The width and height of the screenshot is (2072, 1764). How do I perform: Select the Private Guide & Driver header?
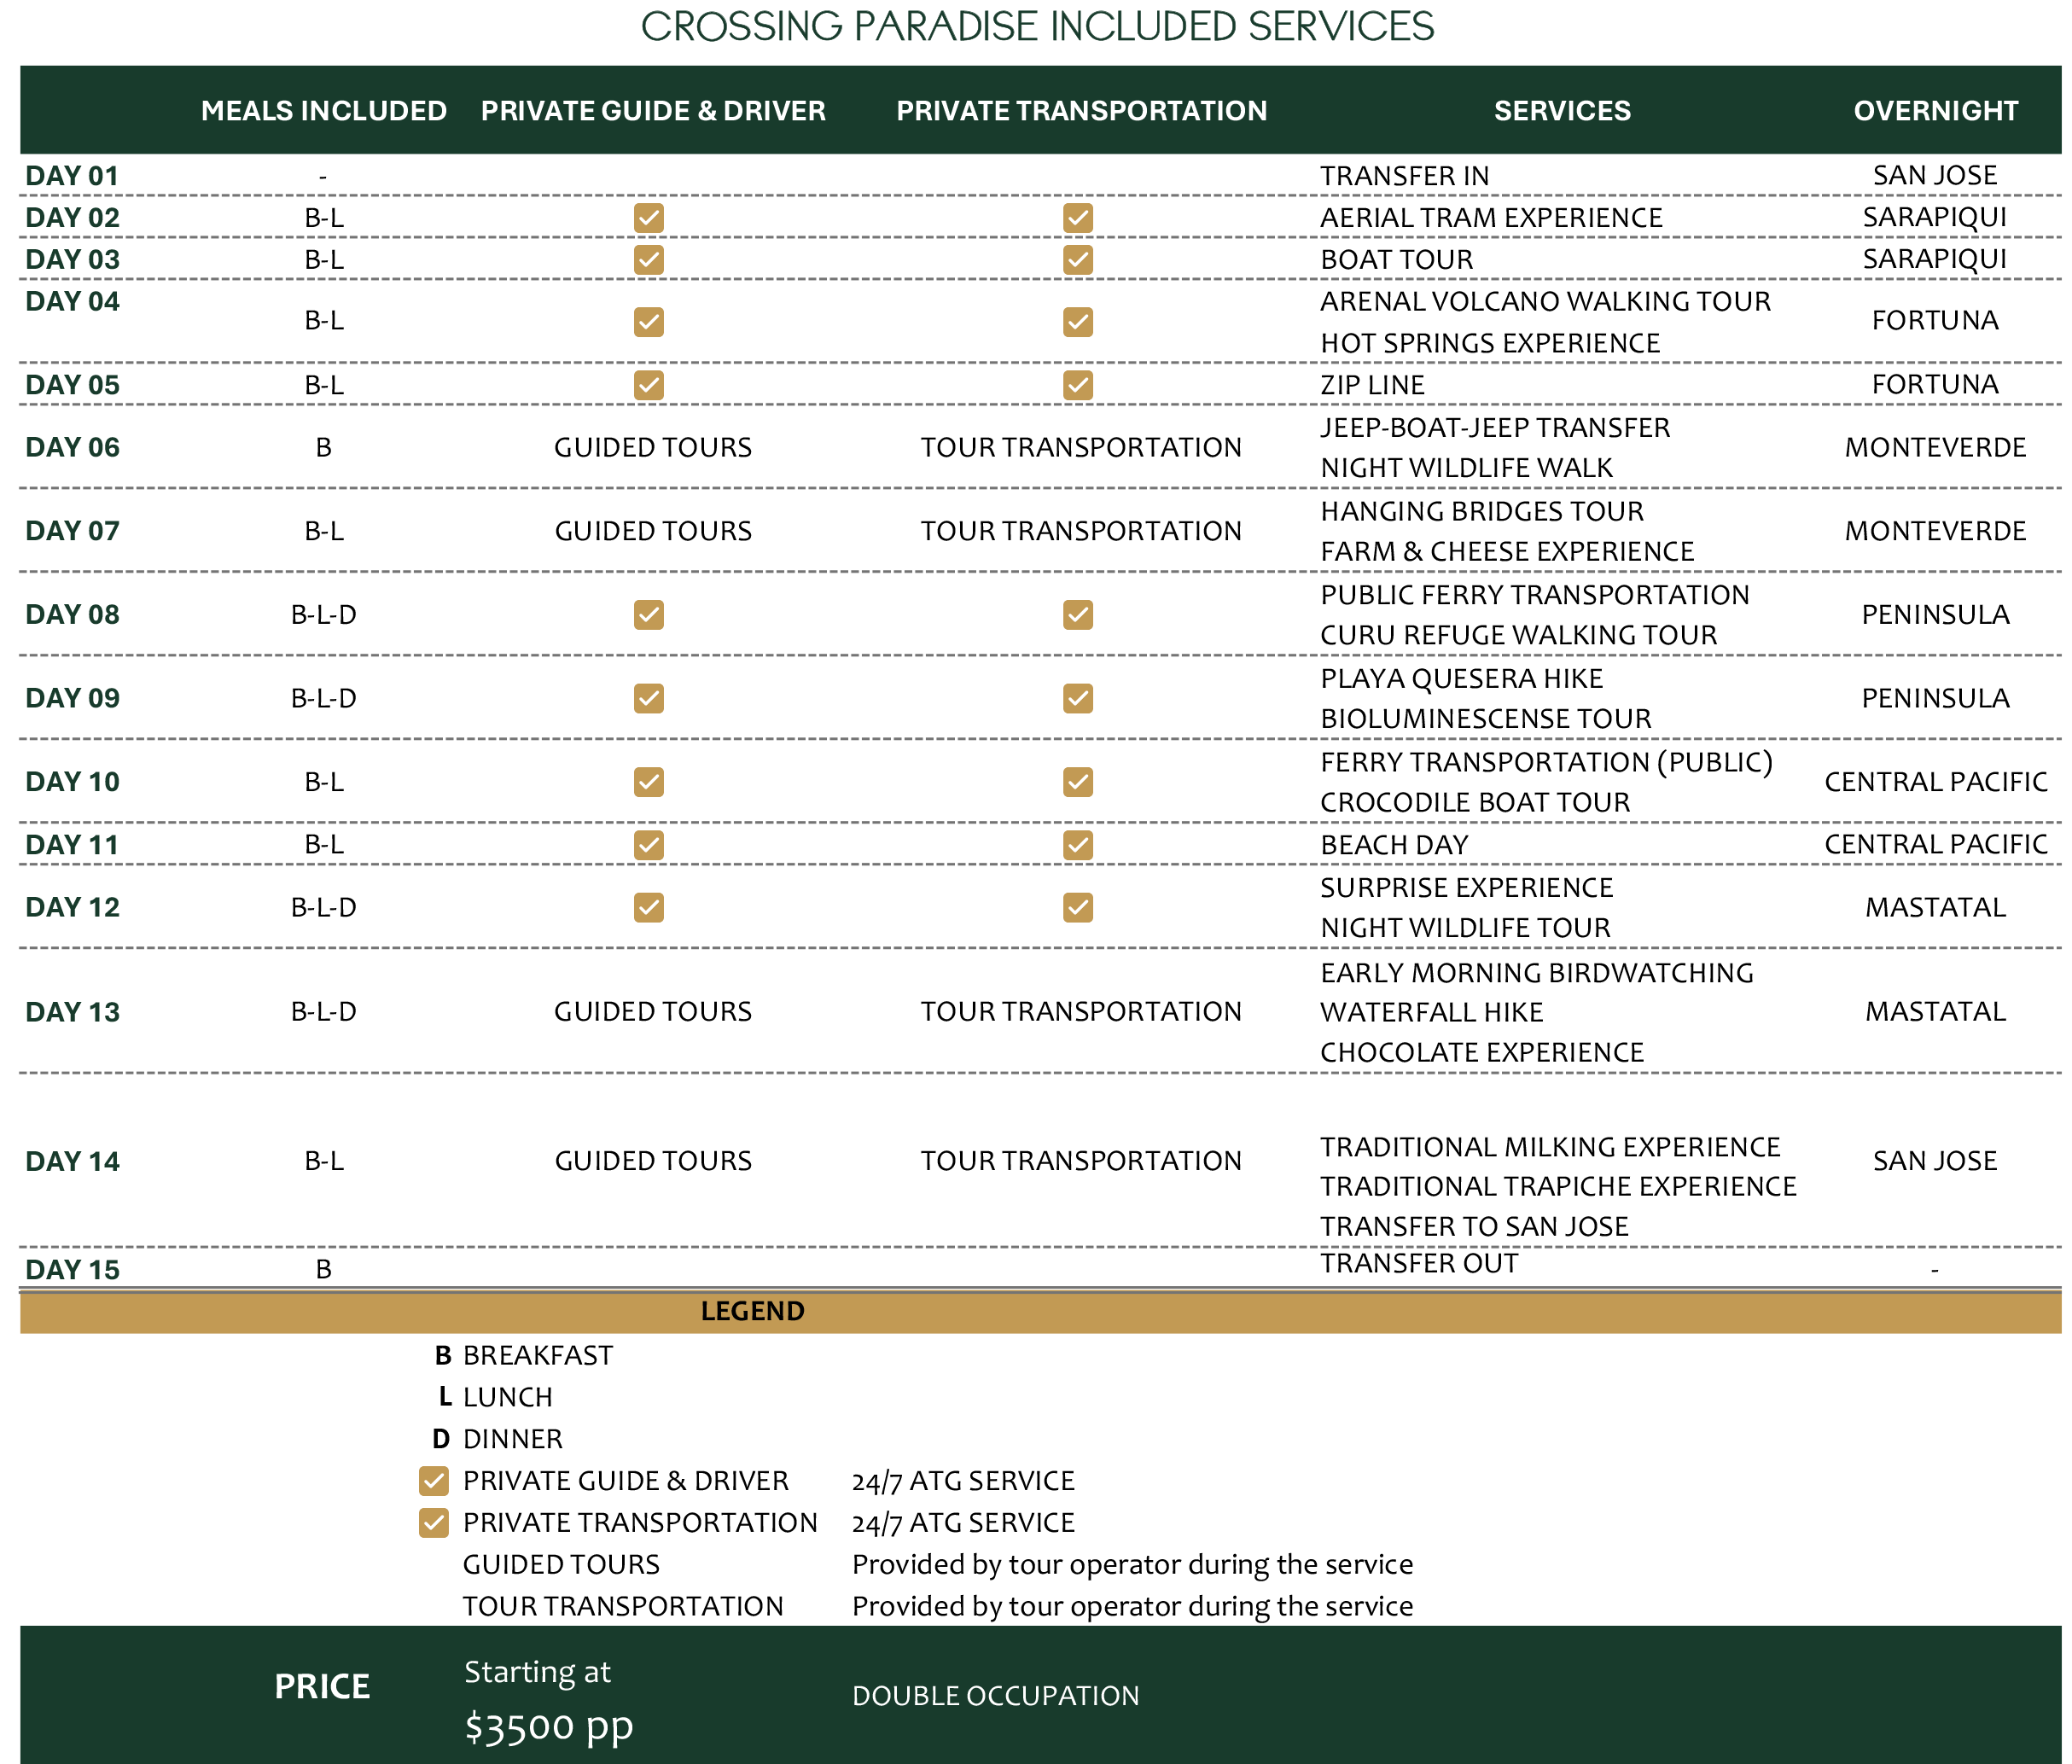(653, 111)
